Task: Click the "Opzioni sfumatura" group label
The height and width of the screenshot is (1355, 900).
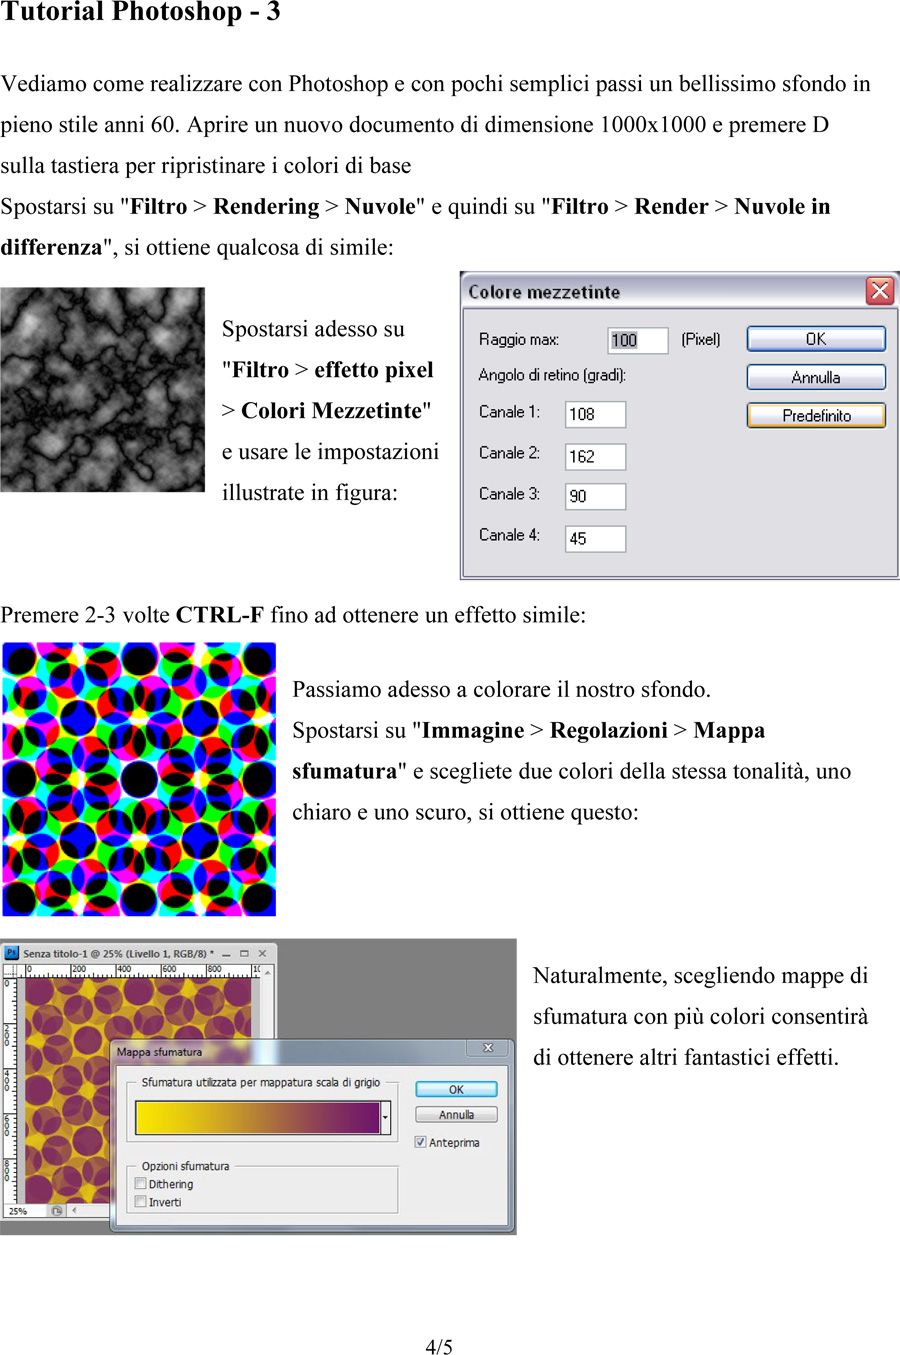Action: (185, 1166)
